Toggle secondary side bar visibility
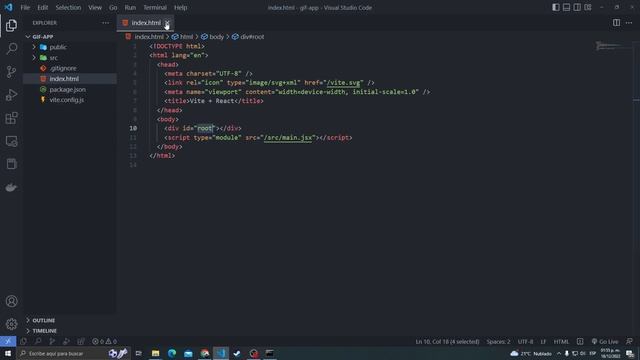Screen dimensions: 640x360 coord(577,7)
